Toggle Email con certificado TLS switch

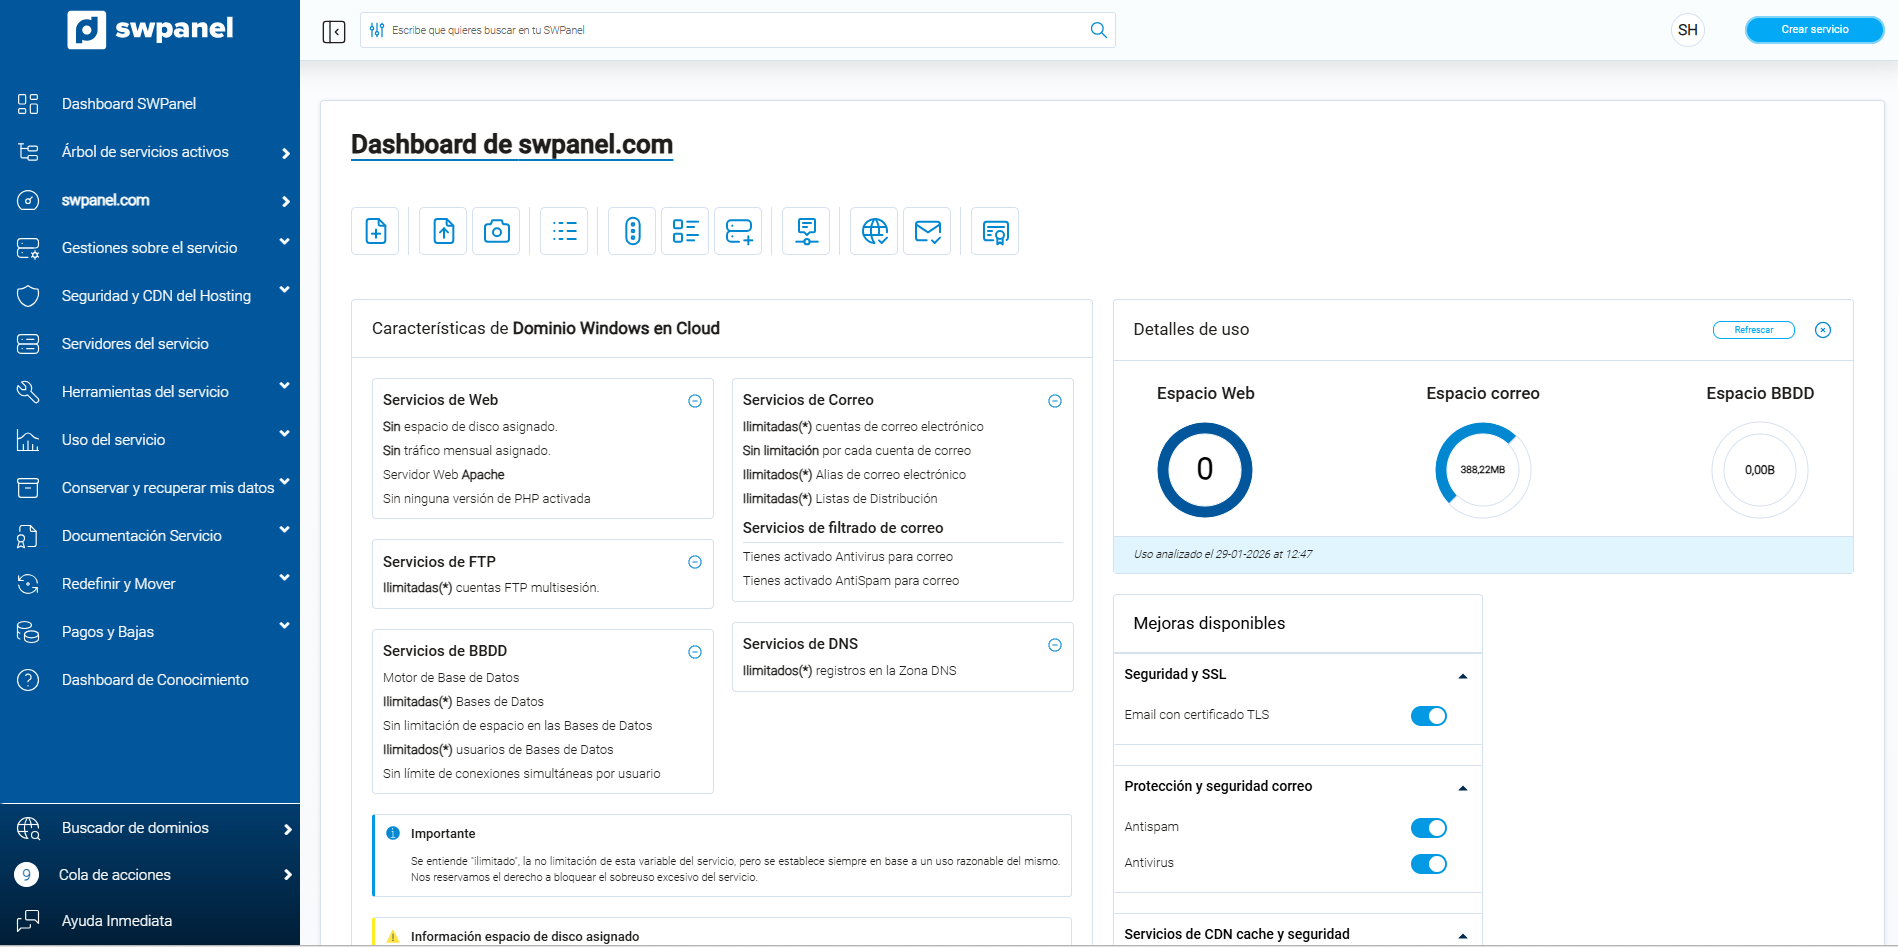1428,716
